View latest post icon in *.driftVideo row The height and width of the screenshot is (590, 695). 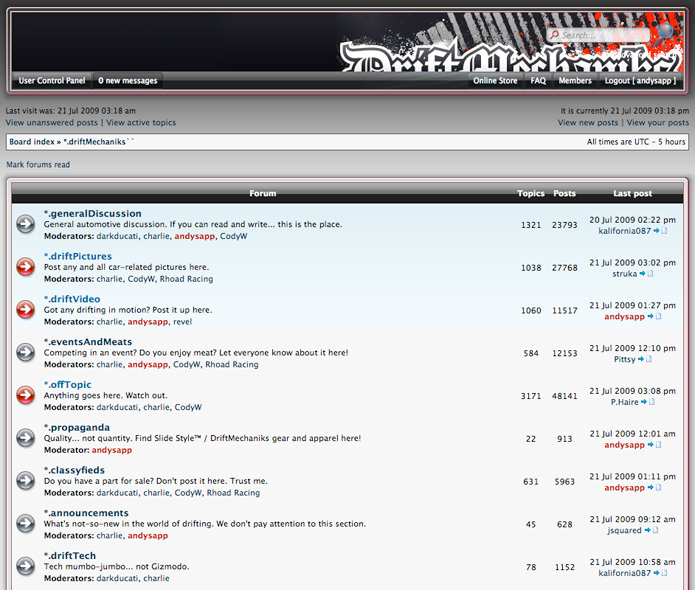(654, 316)
